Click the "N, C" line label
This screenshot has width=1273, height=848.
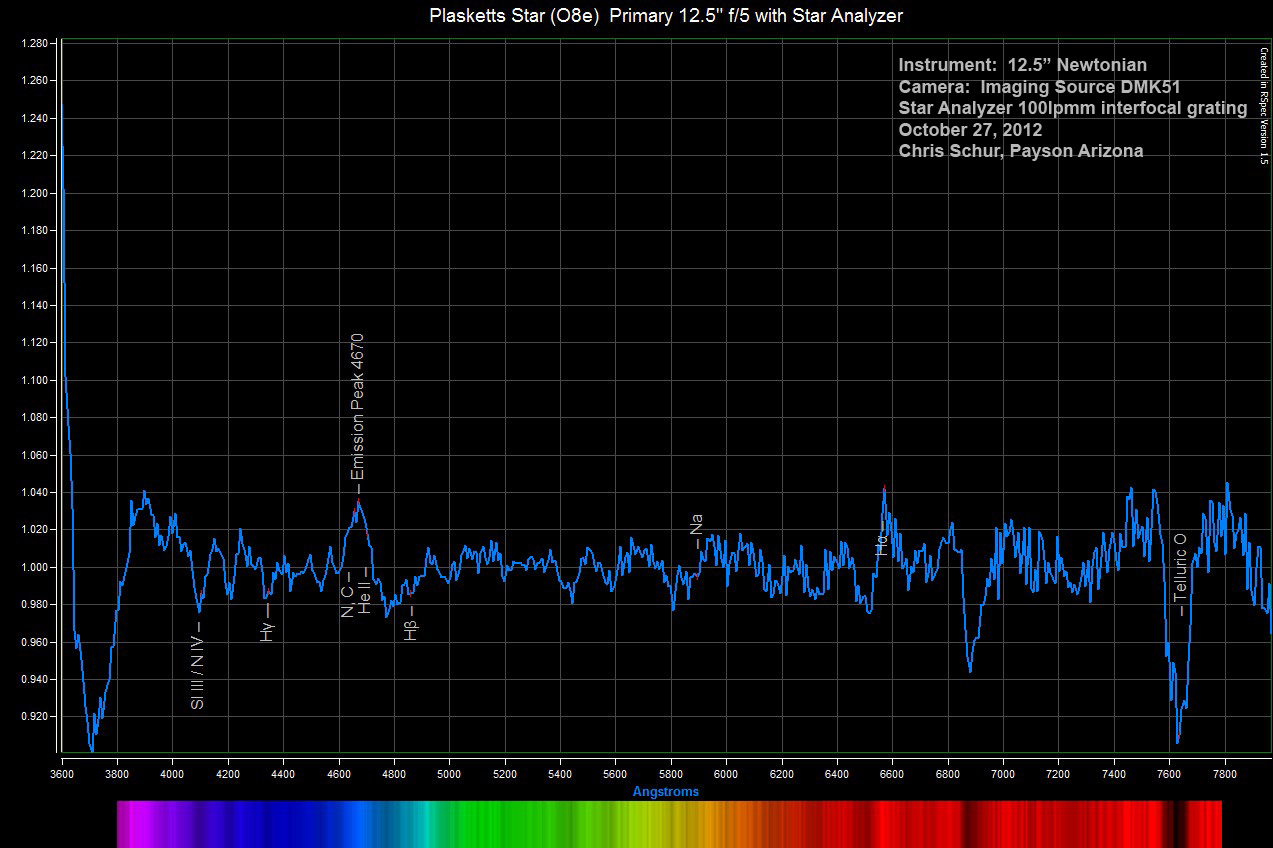coord(347,601)
